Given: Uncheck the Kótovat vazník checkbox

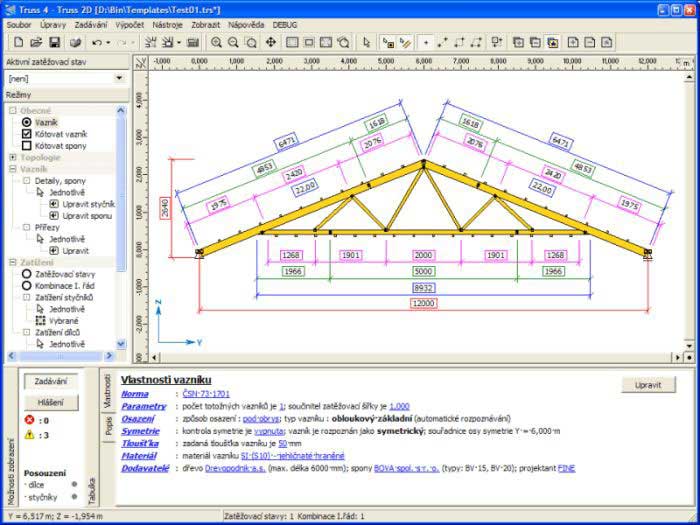Looking at the screenshot, I should click(26, 134).
